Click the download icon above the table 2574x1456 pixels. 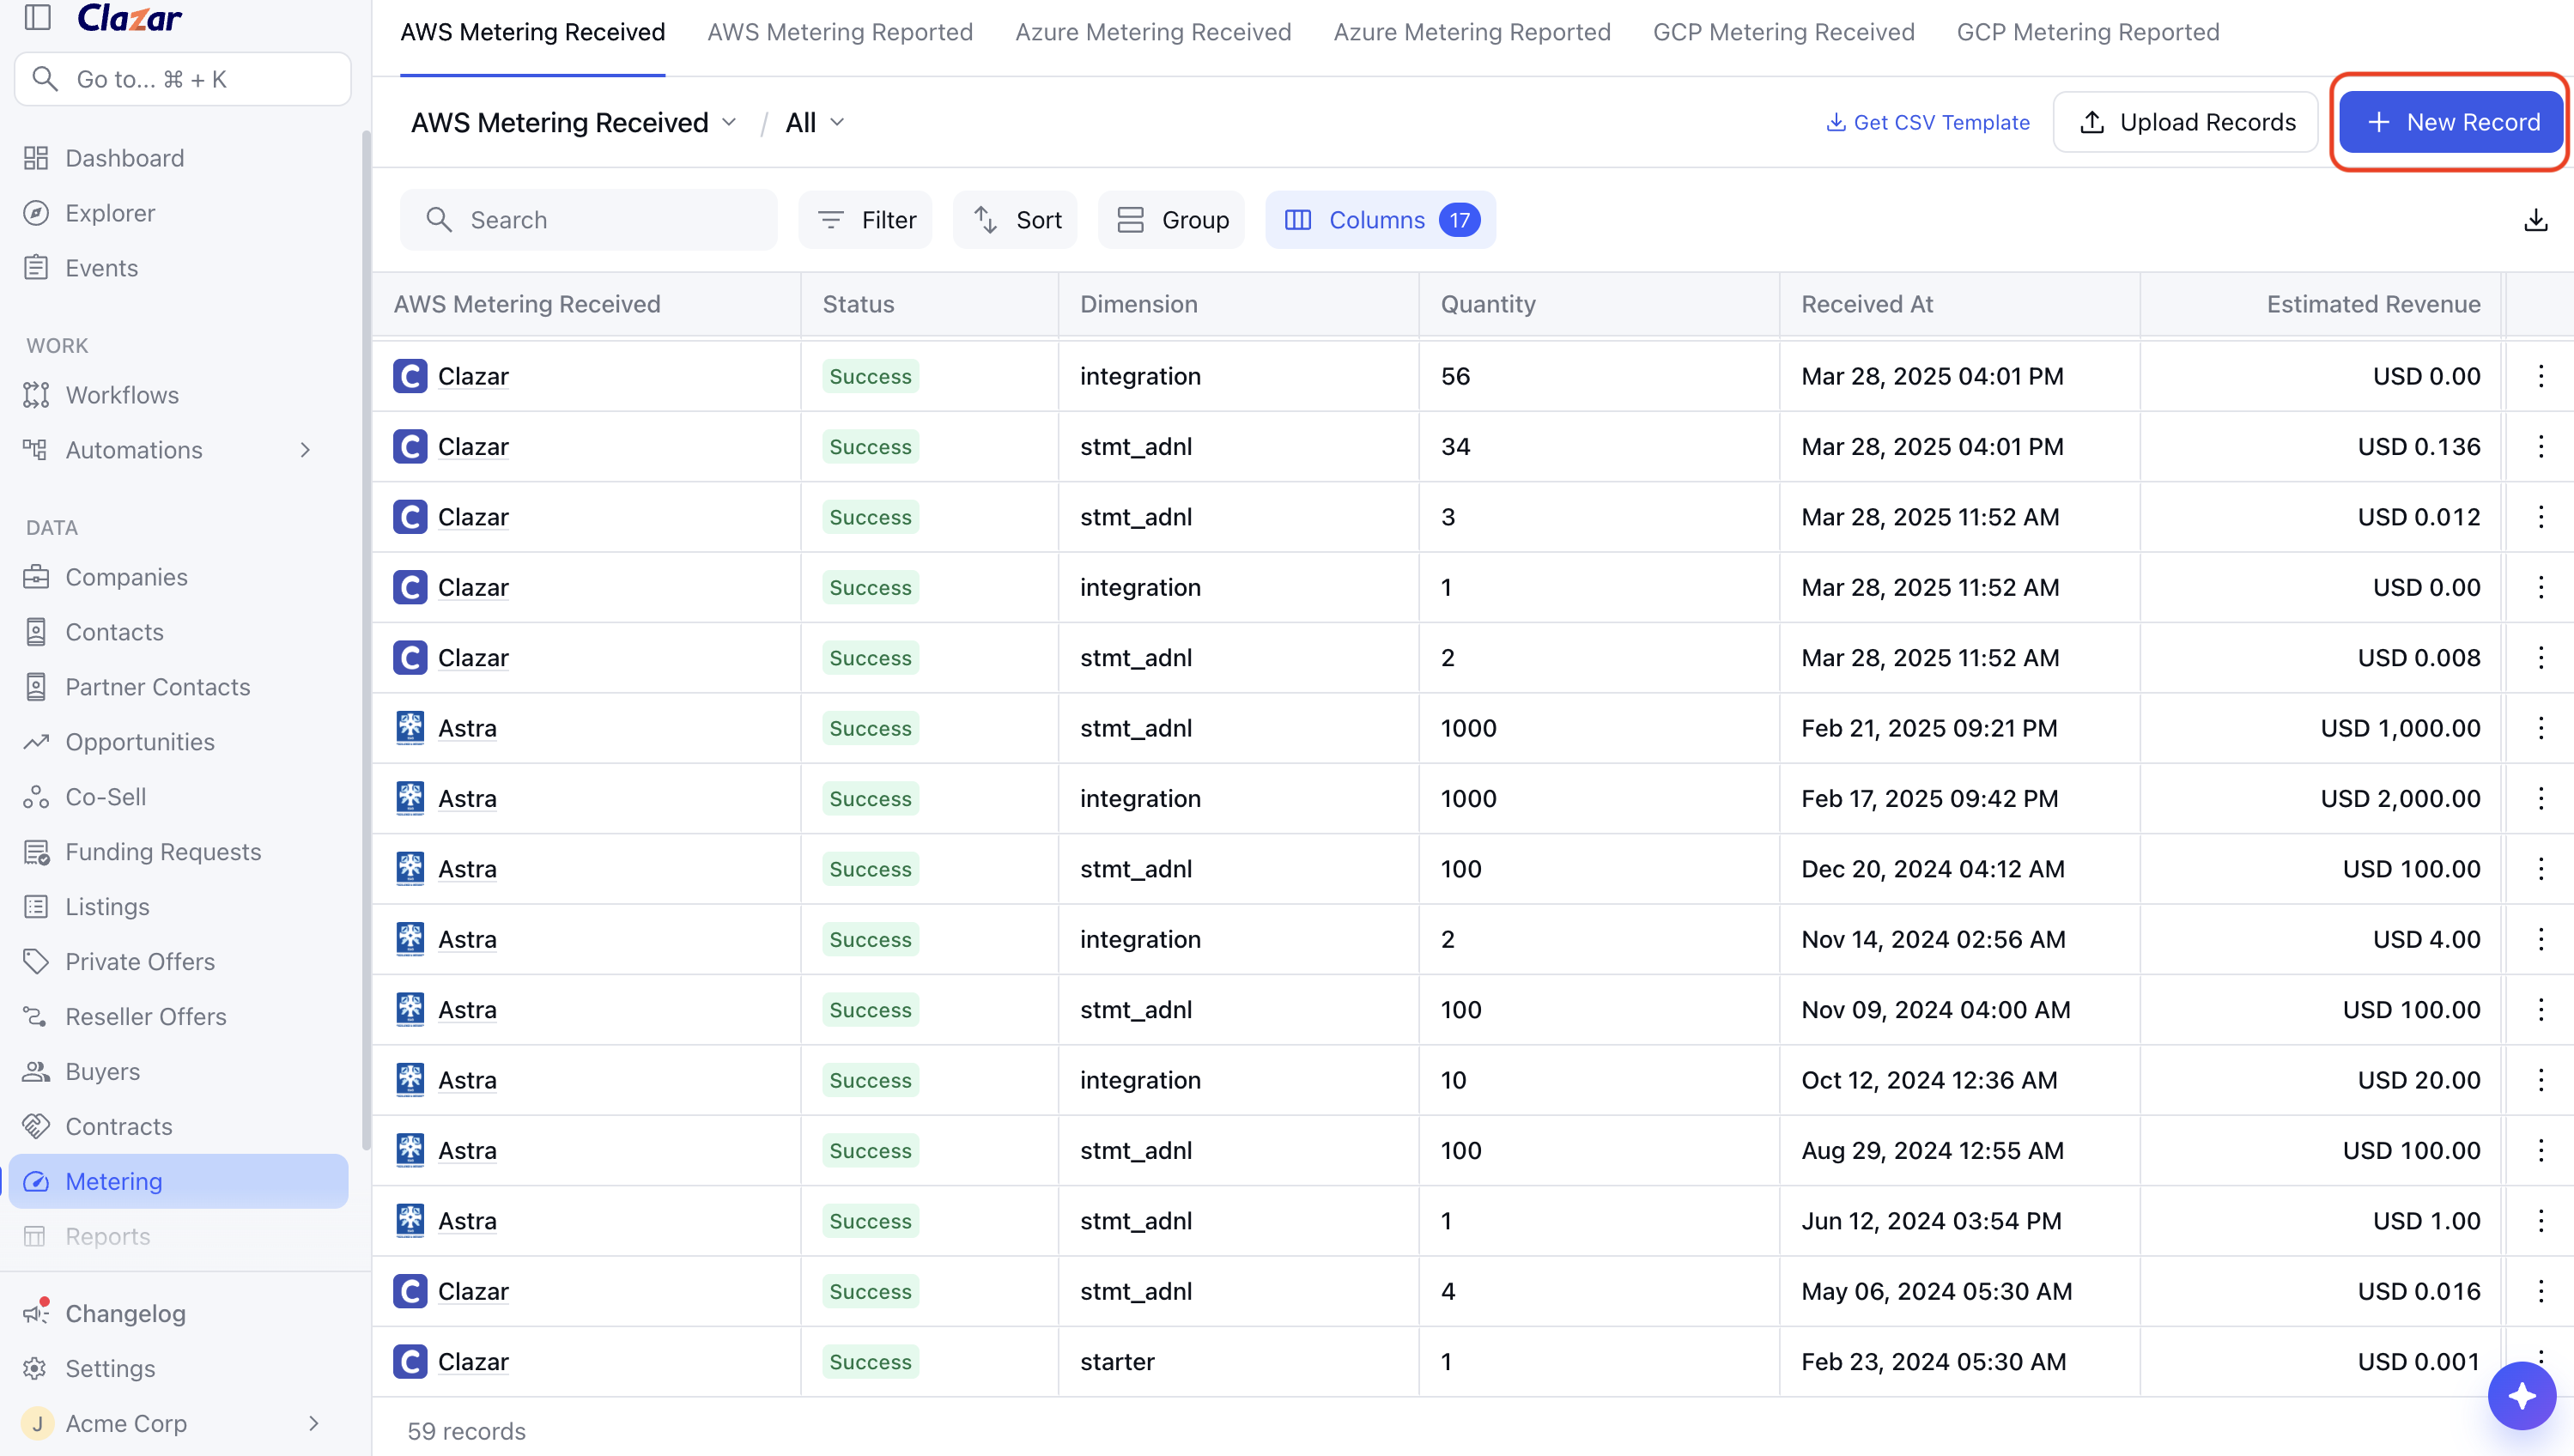[2535, 220]
